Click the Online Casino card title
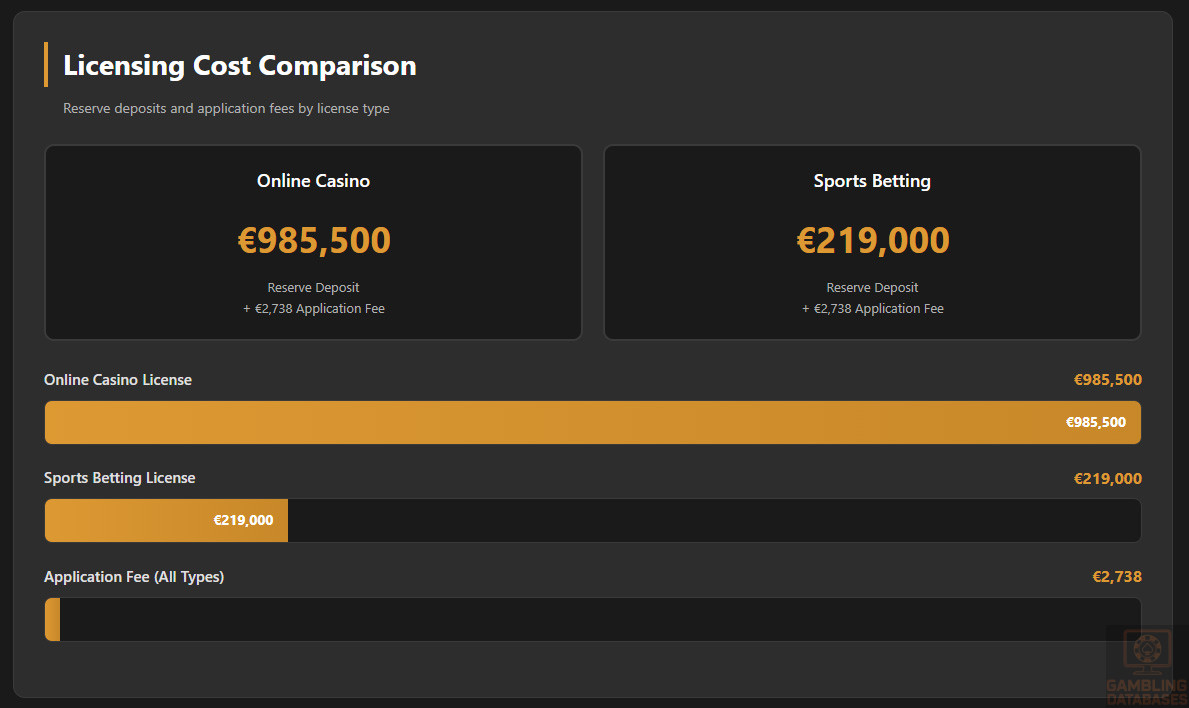This screenshot has width=1189, height=708. pos(313,181)
